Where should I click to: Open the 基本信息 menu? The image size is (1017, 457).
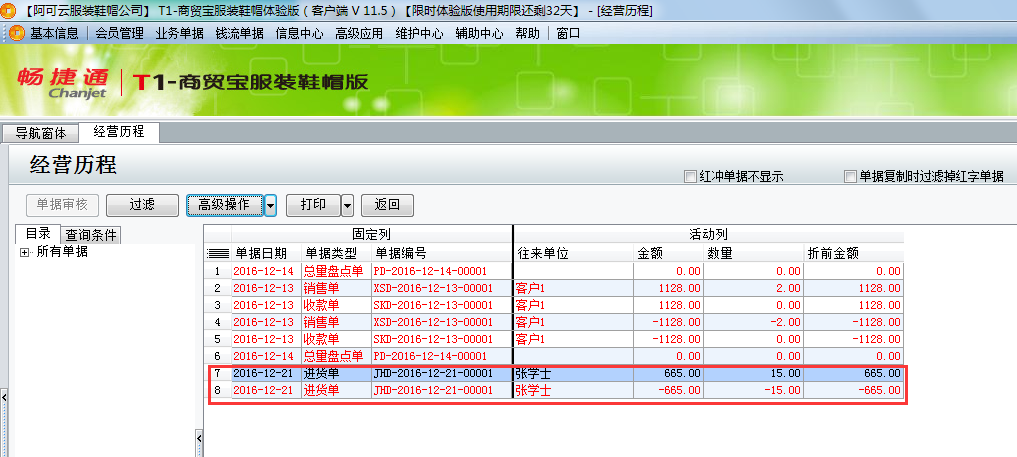(54, 33)
